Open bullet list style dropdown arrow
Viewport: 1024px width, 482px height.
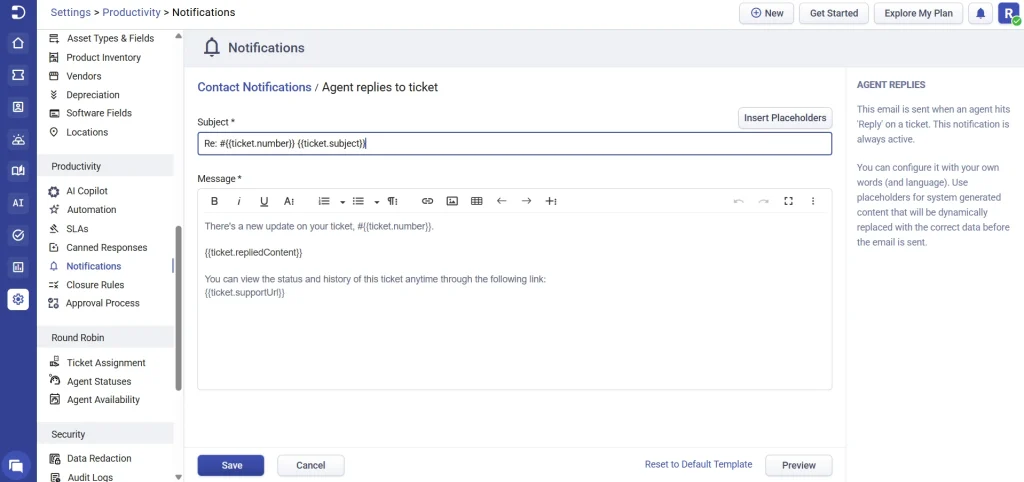point(377,202)
